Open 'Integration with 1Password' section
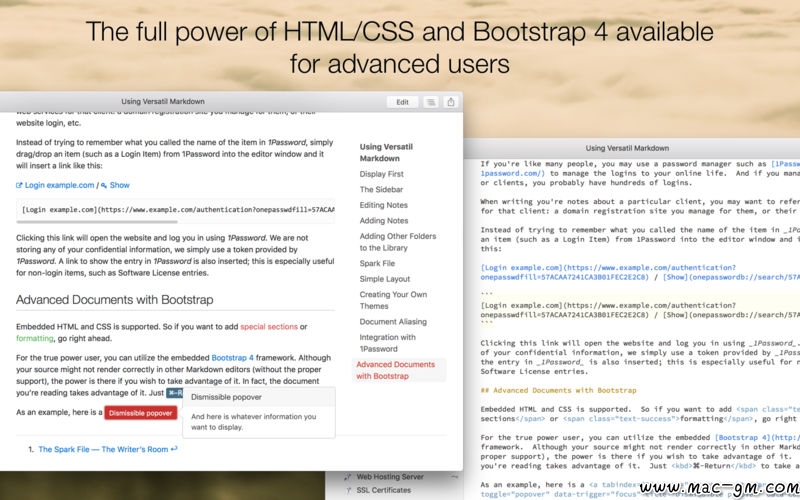This screenshot has height=500, width=800. coord(387,343)
